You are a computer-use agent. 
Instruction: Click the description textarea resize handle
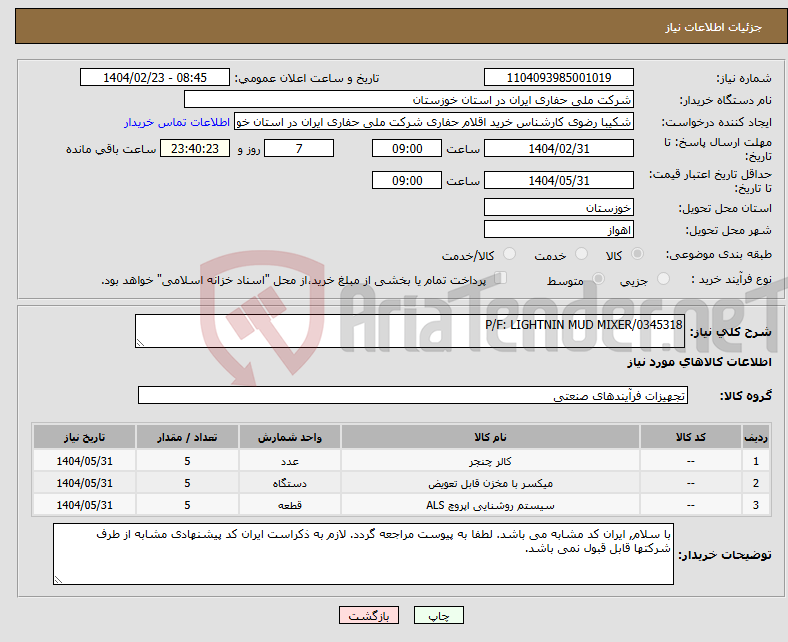click(x=140, y=342)
